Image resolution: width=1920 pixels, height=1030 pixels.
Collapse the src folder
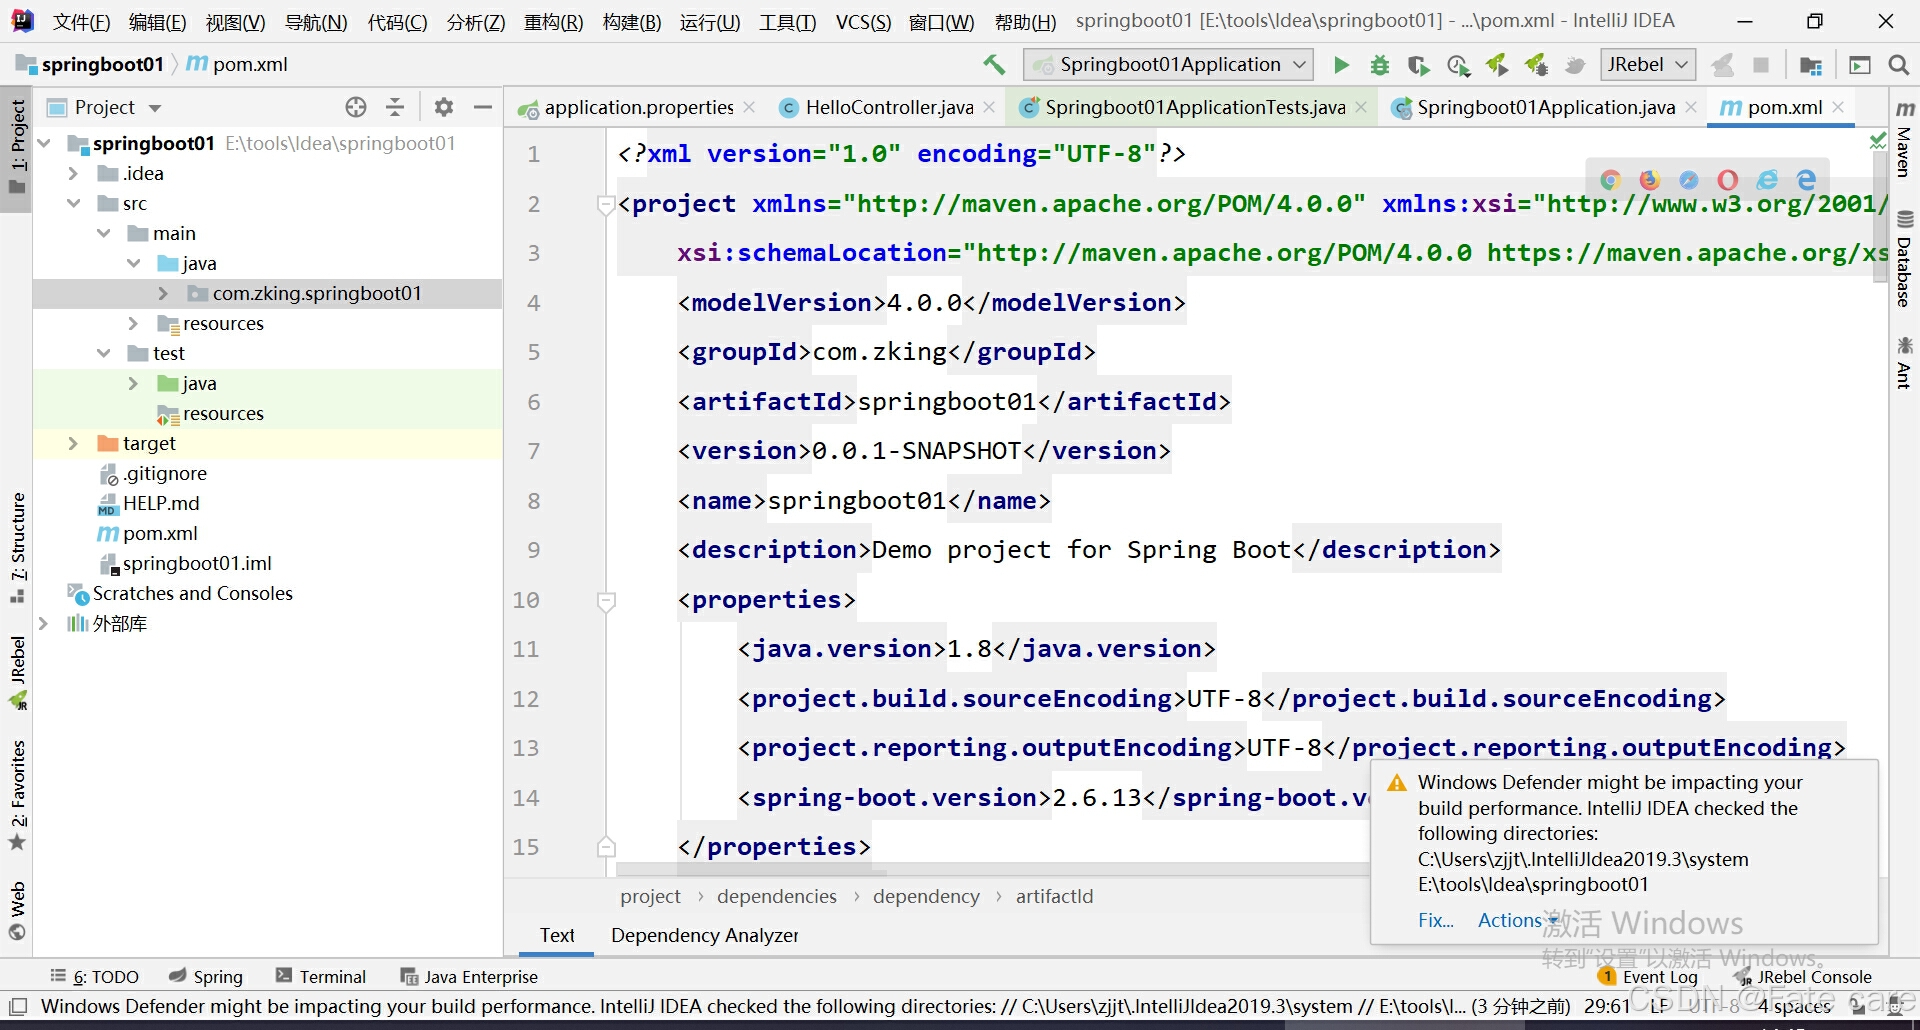[x=73, y=203]
